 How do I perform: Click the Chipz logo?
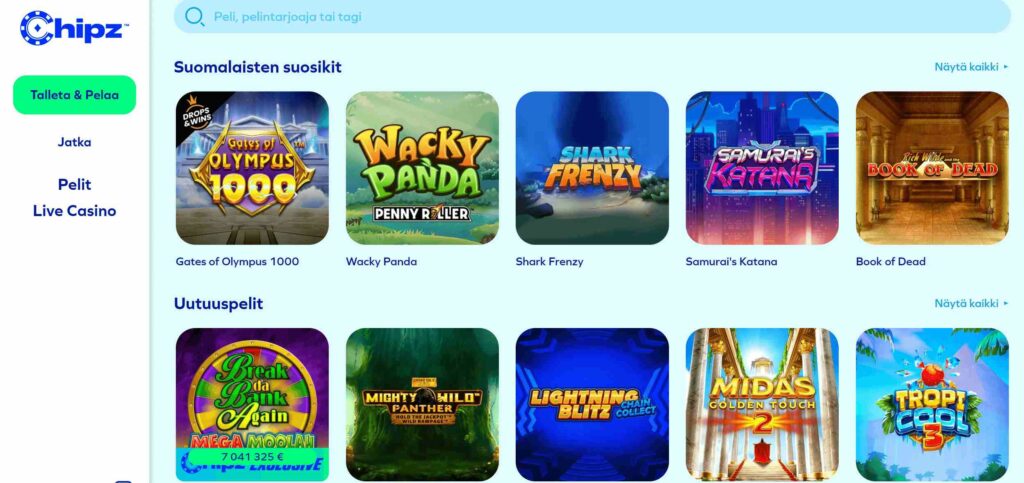[x=74, y=28]
